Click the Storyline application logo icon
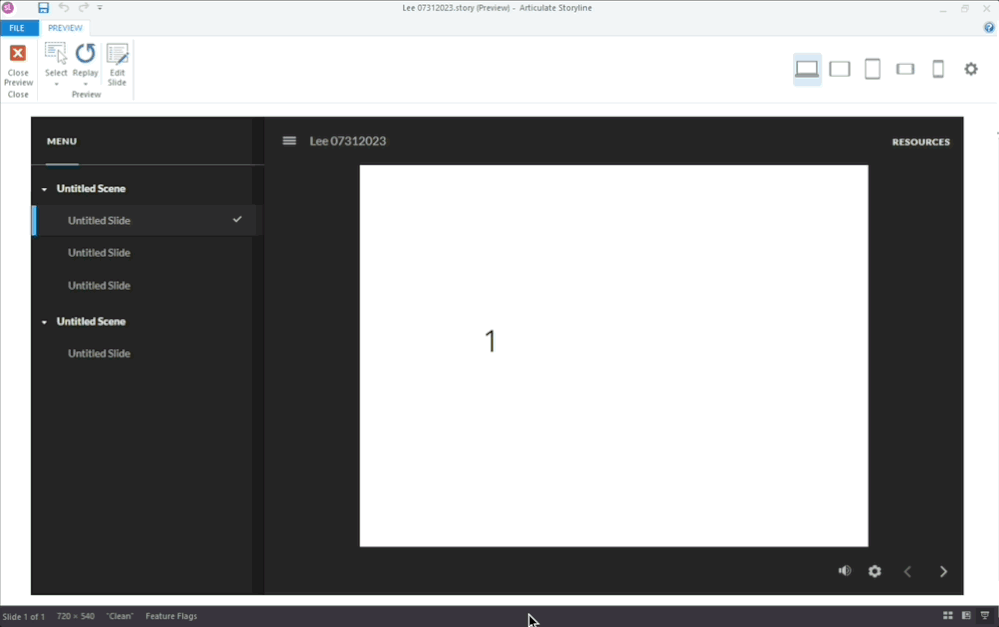Viewport: 999px width, 627px height. coord(8,8)
